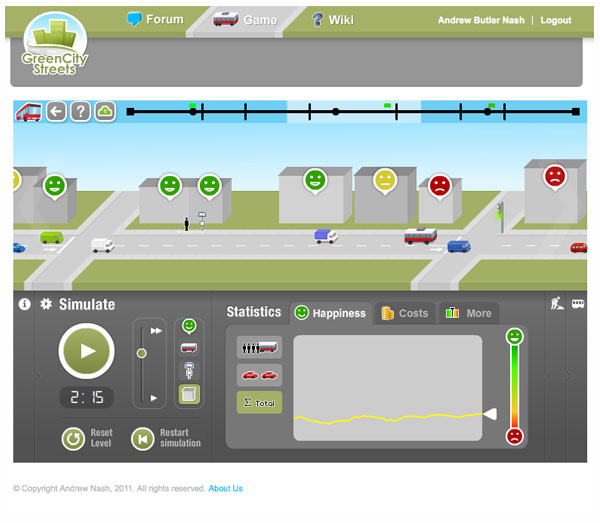Switch to the Game tab
This screenshot has height=523, width=600.
(x=245, y=19)
